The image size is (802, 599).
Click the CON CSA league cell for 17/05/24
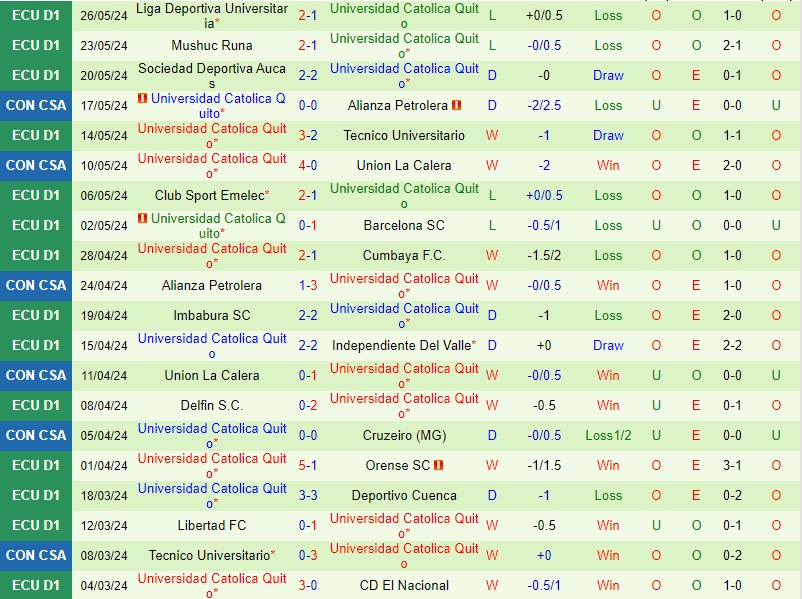tap(36, 105)
